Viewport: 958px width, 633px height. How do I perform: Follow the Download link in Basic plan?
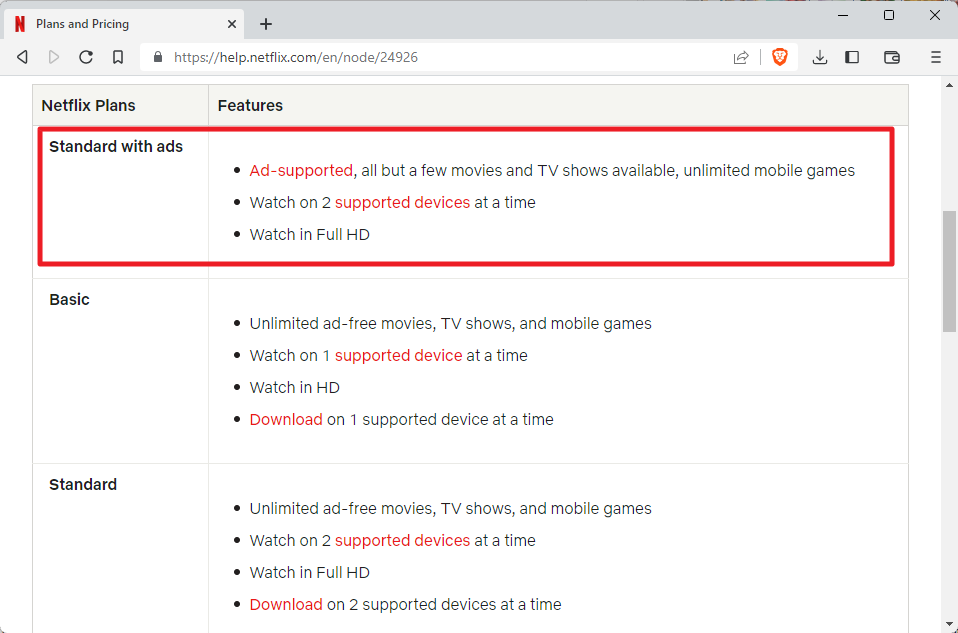click(286, 420)
